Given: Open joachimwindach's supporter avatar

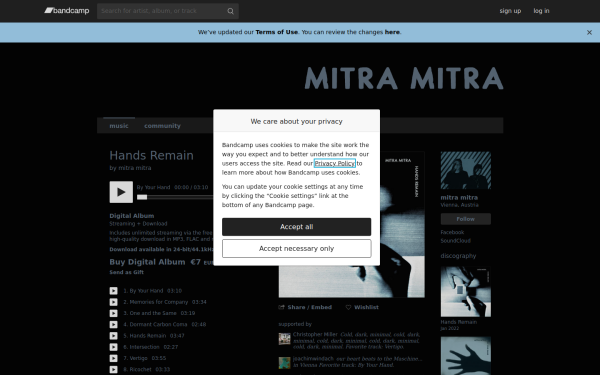Looking at the screenshot, I should (284, 363).
